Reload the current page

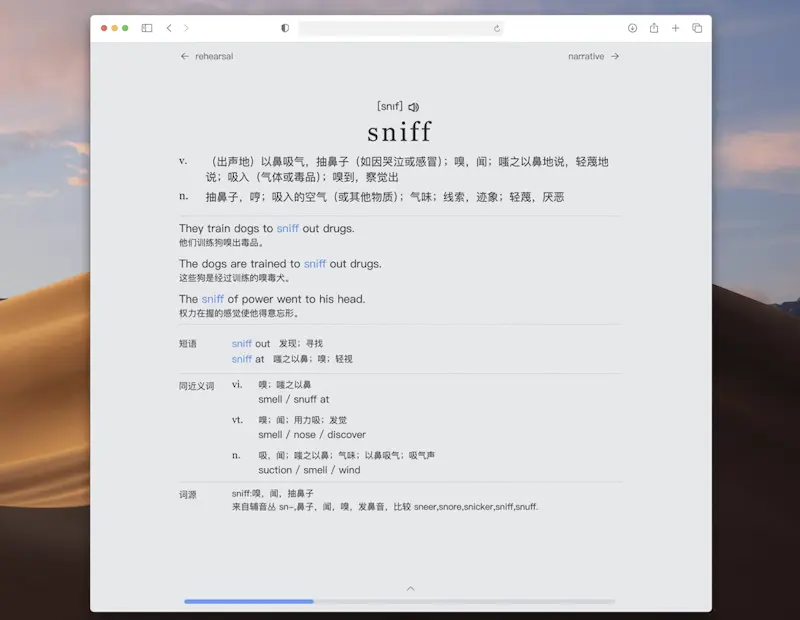point(496,29)
